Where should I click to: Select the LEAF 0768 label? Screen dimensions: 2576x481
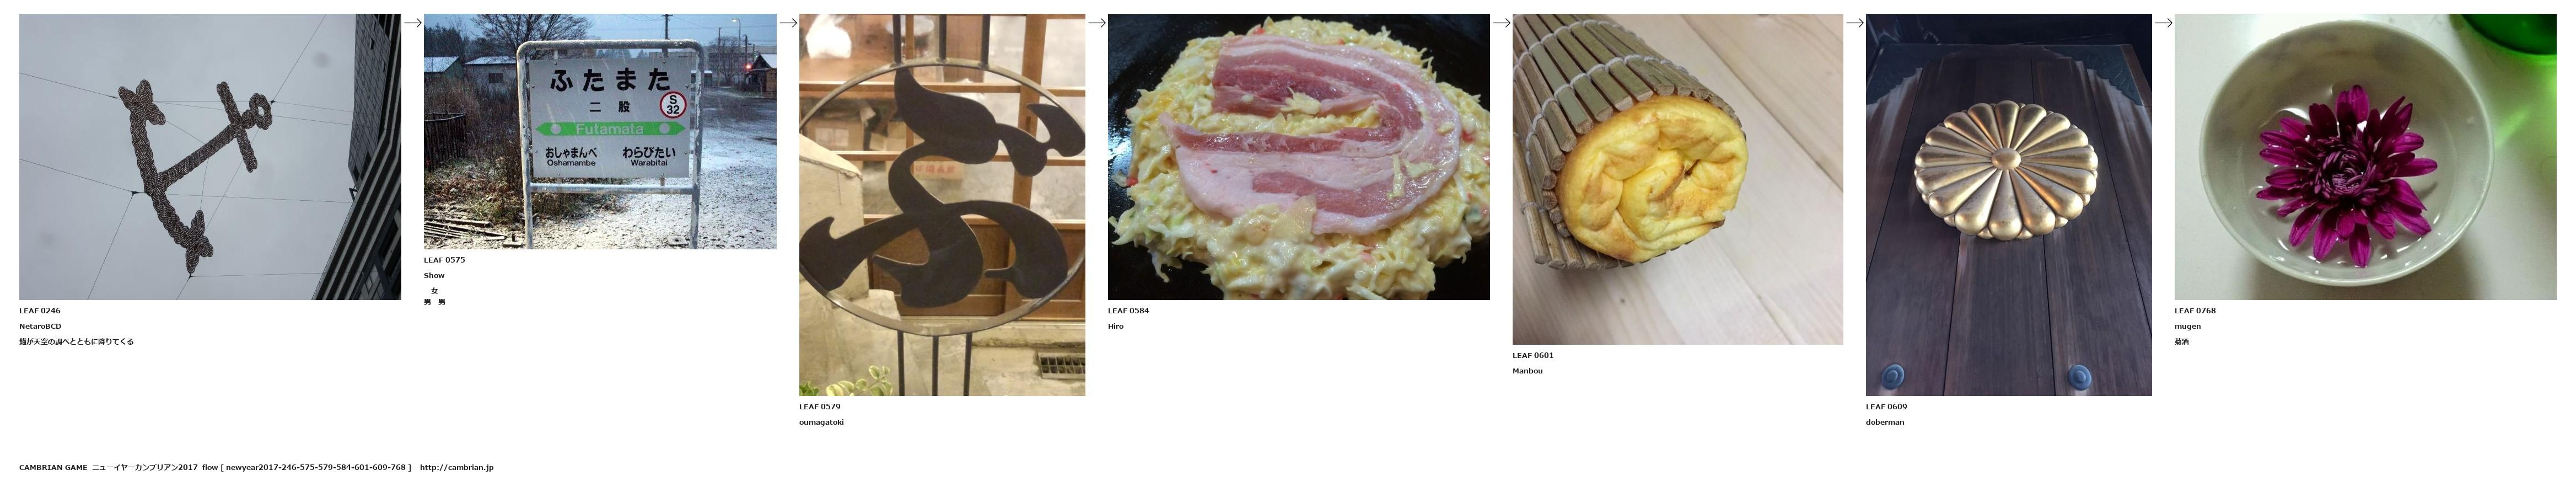tap(2195, 311)
